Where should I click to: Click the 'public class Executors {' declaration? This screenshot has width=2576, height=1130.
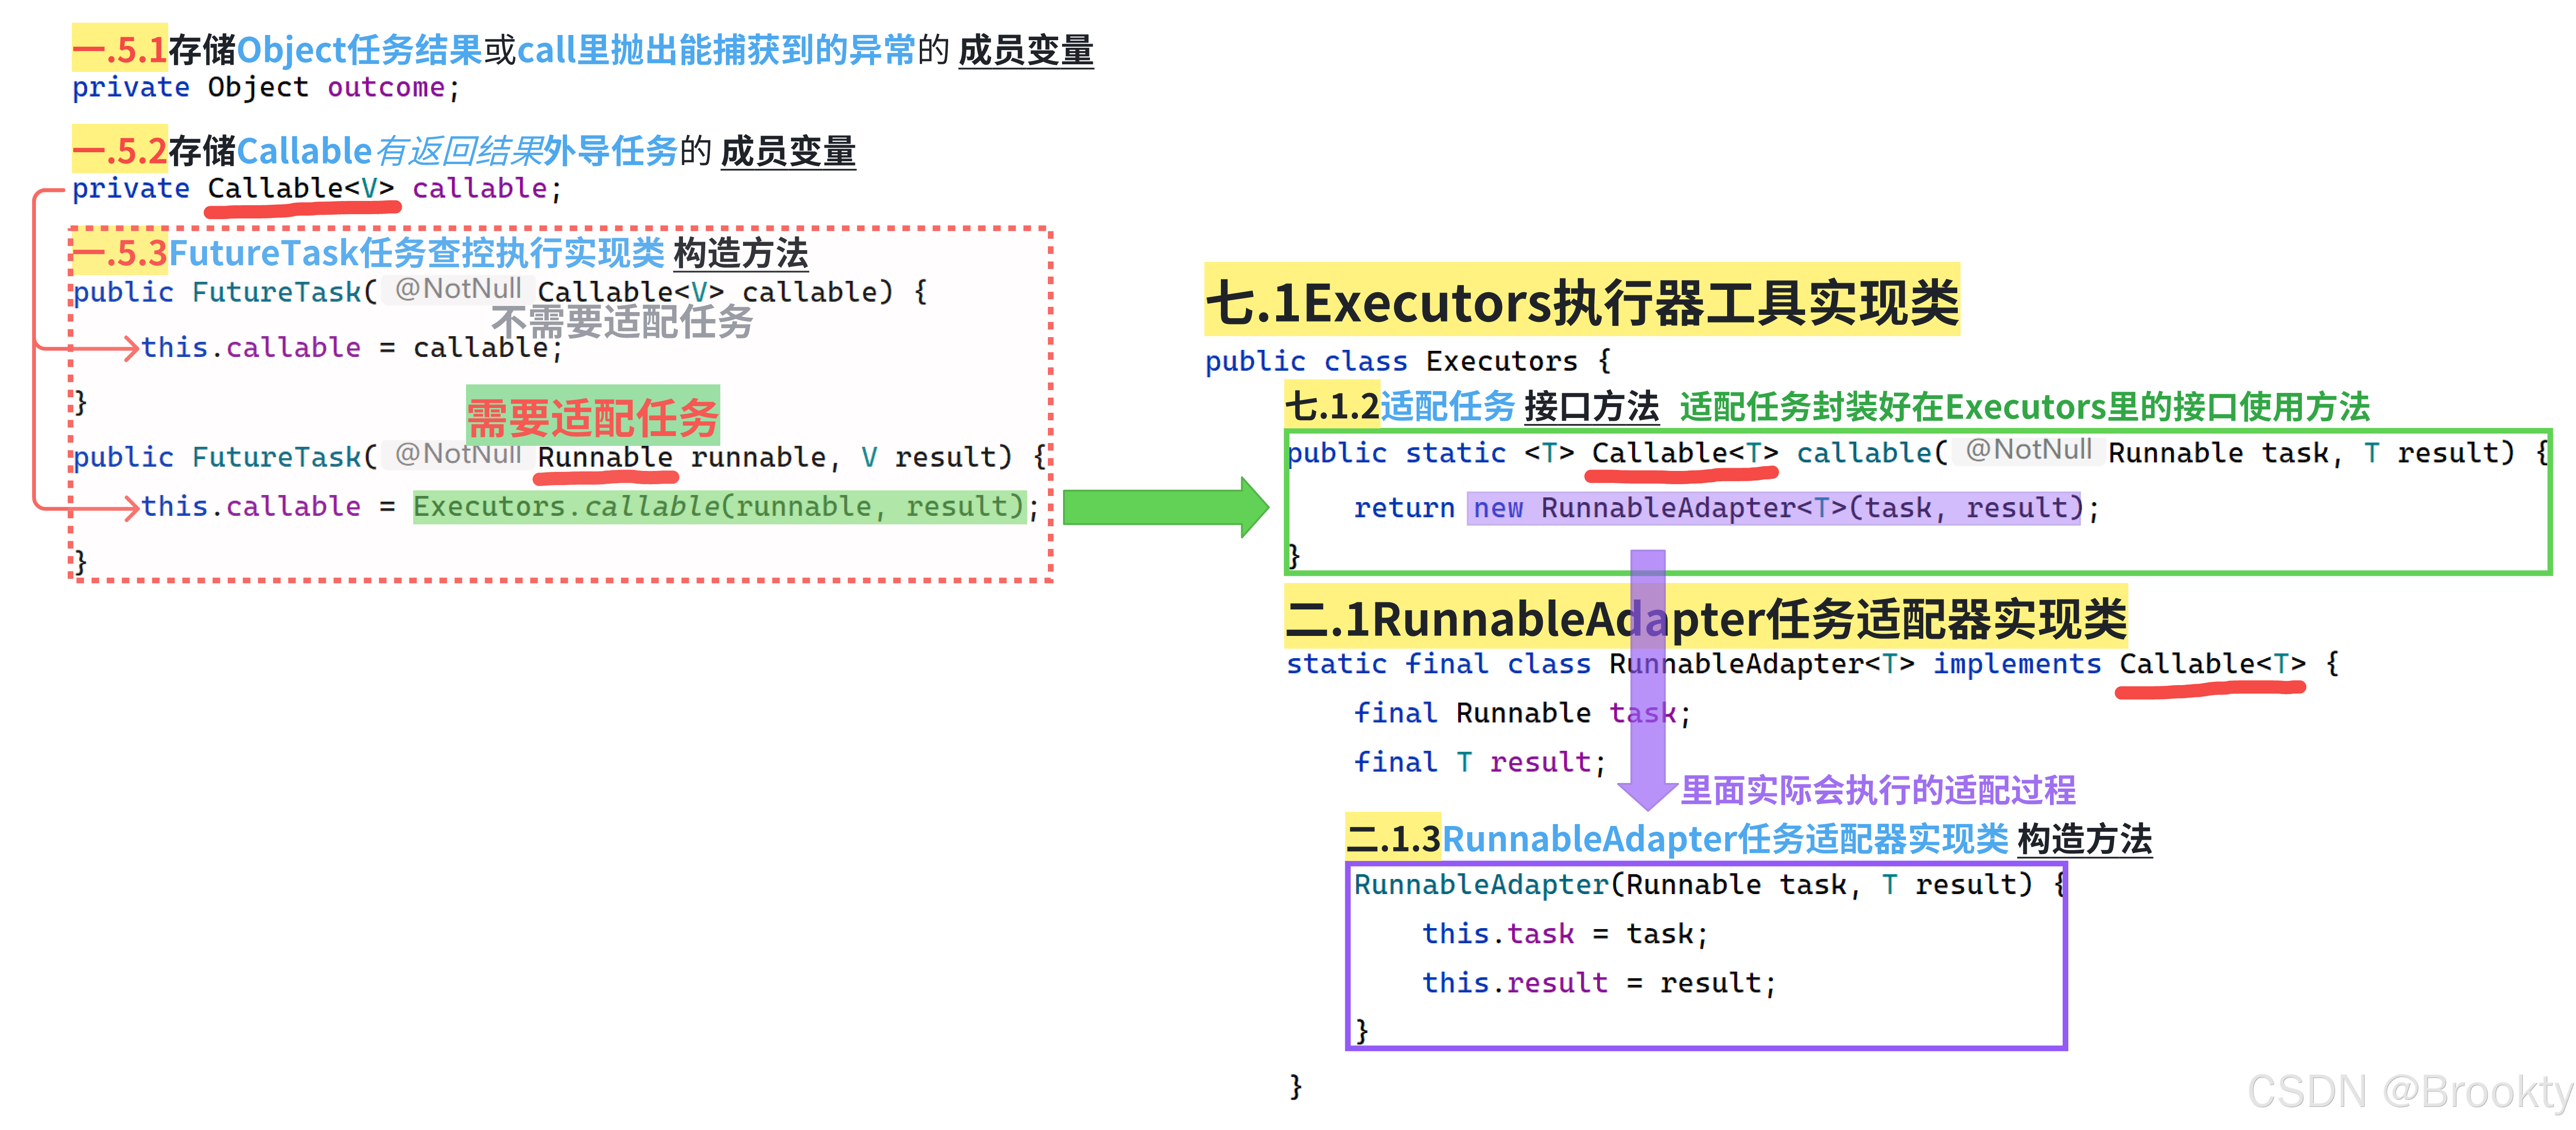tap(1407, 361)
